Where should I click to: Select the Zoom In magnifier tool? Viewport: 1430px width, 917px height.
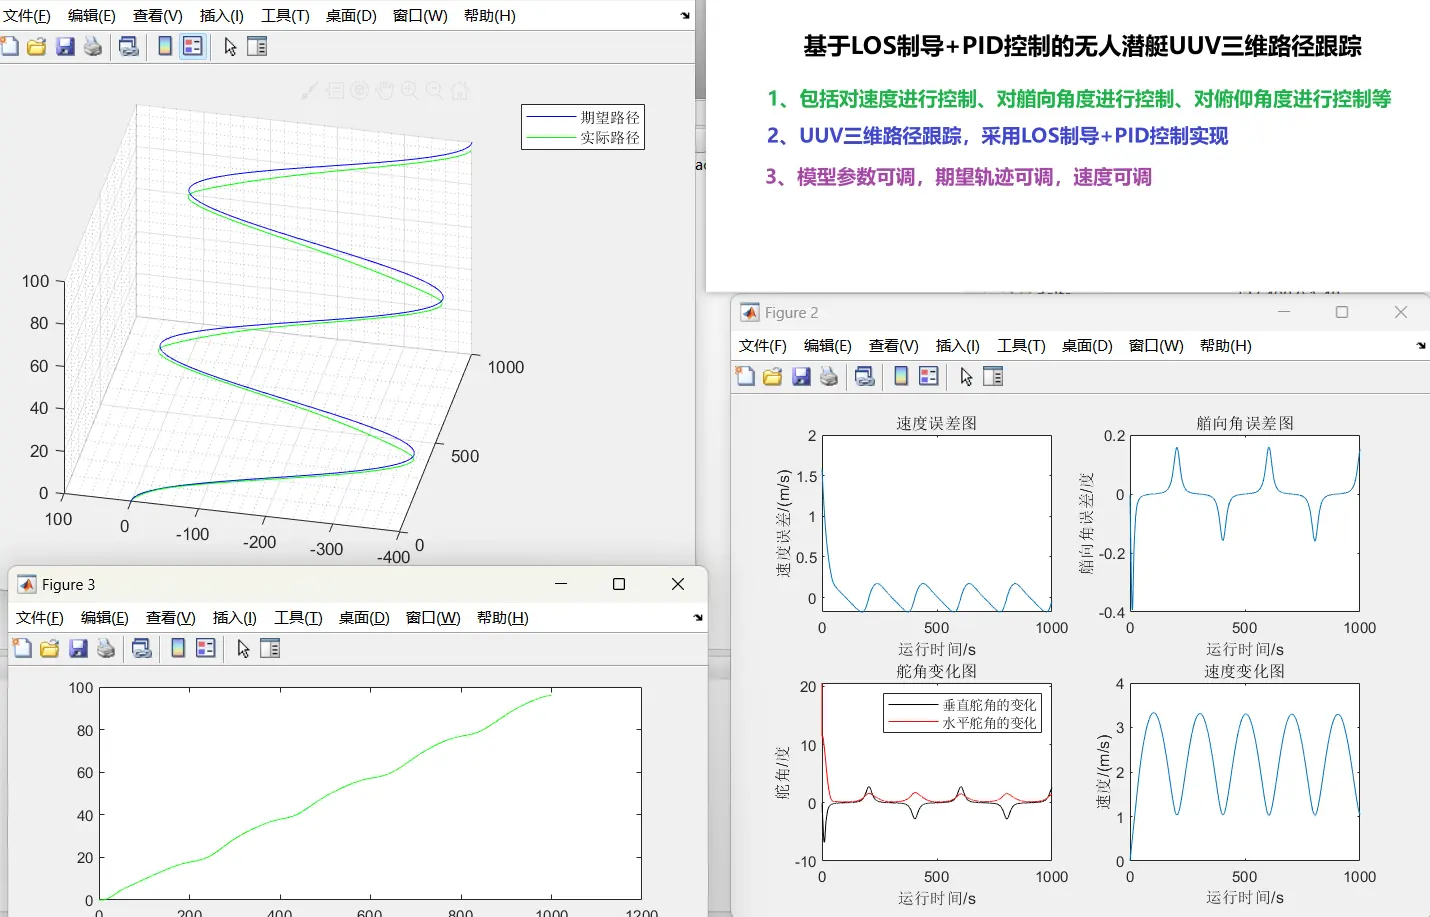pyautogui.click(x=409, y=90)
